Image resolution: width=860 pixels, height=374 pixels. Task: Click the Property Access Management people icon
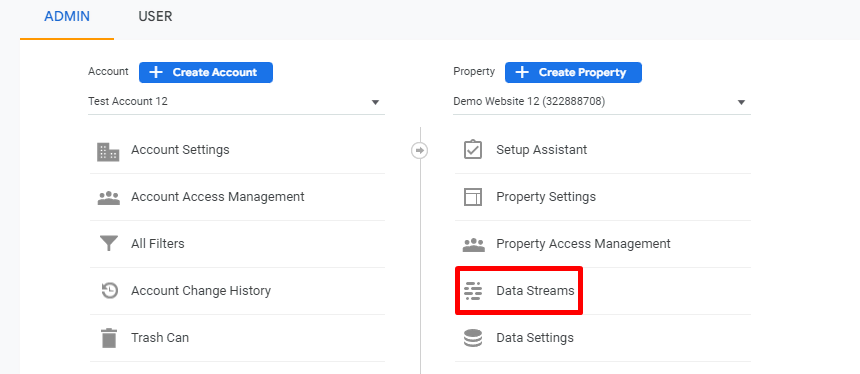point(473,245)
